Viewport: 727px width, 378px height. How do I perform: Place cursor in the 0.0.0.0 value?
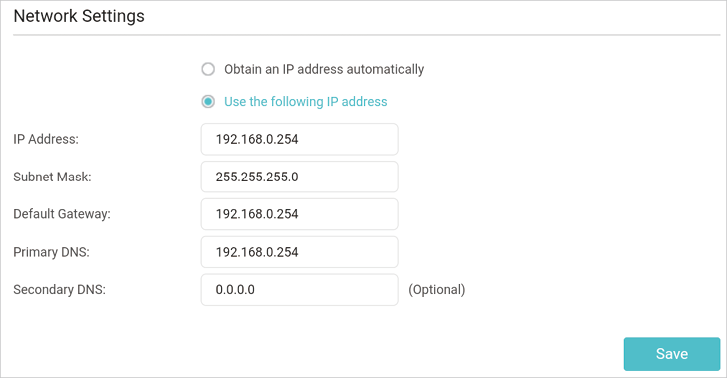click(x=235, y=289)
